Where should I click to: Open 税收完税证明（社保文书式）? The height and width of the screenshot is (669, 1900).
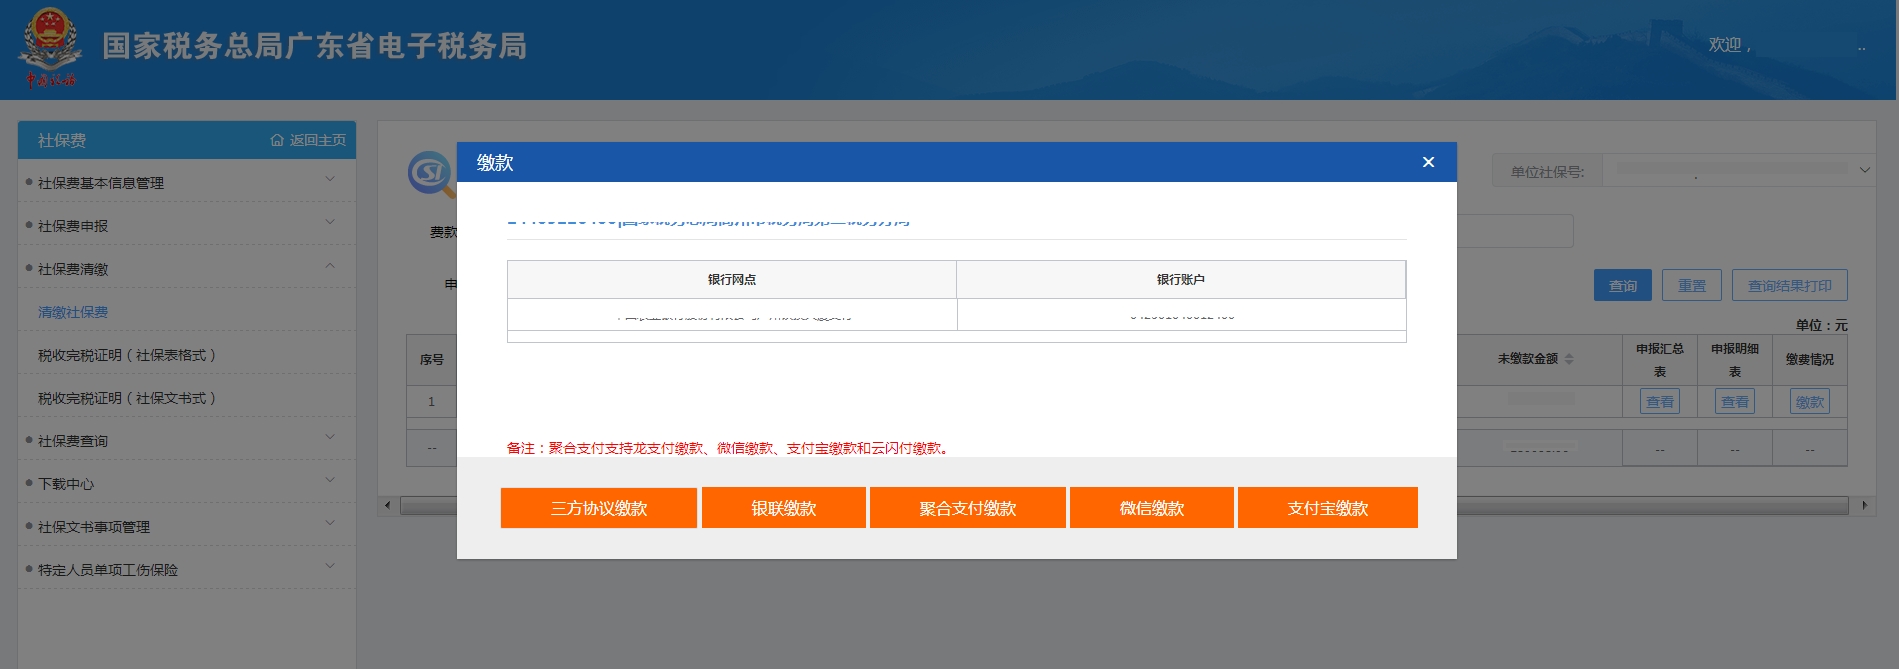coord(127,398)
